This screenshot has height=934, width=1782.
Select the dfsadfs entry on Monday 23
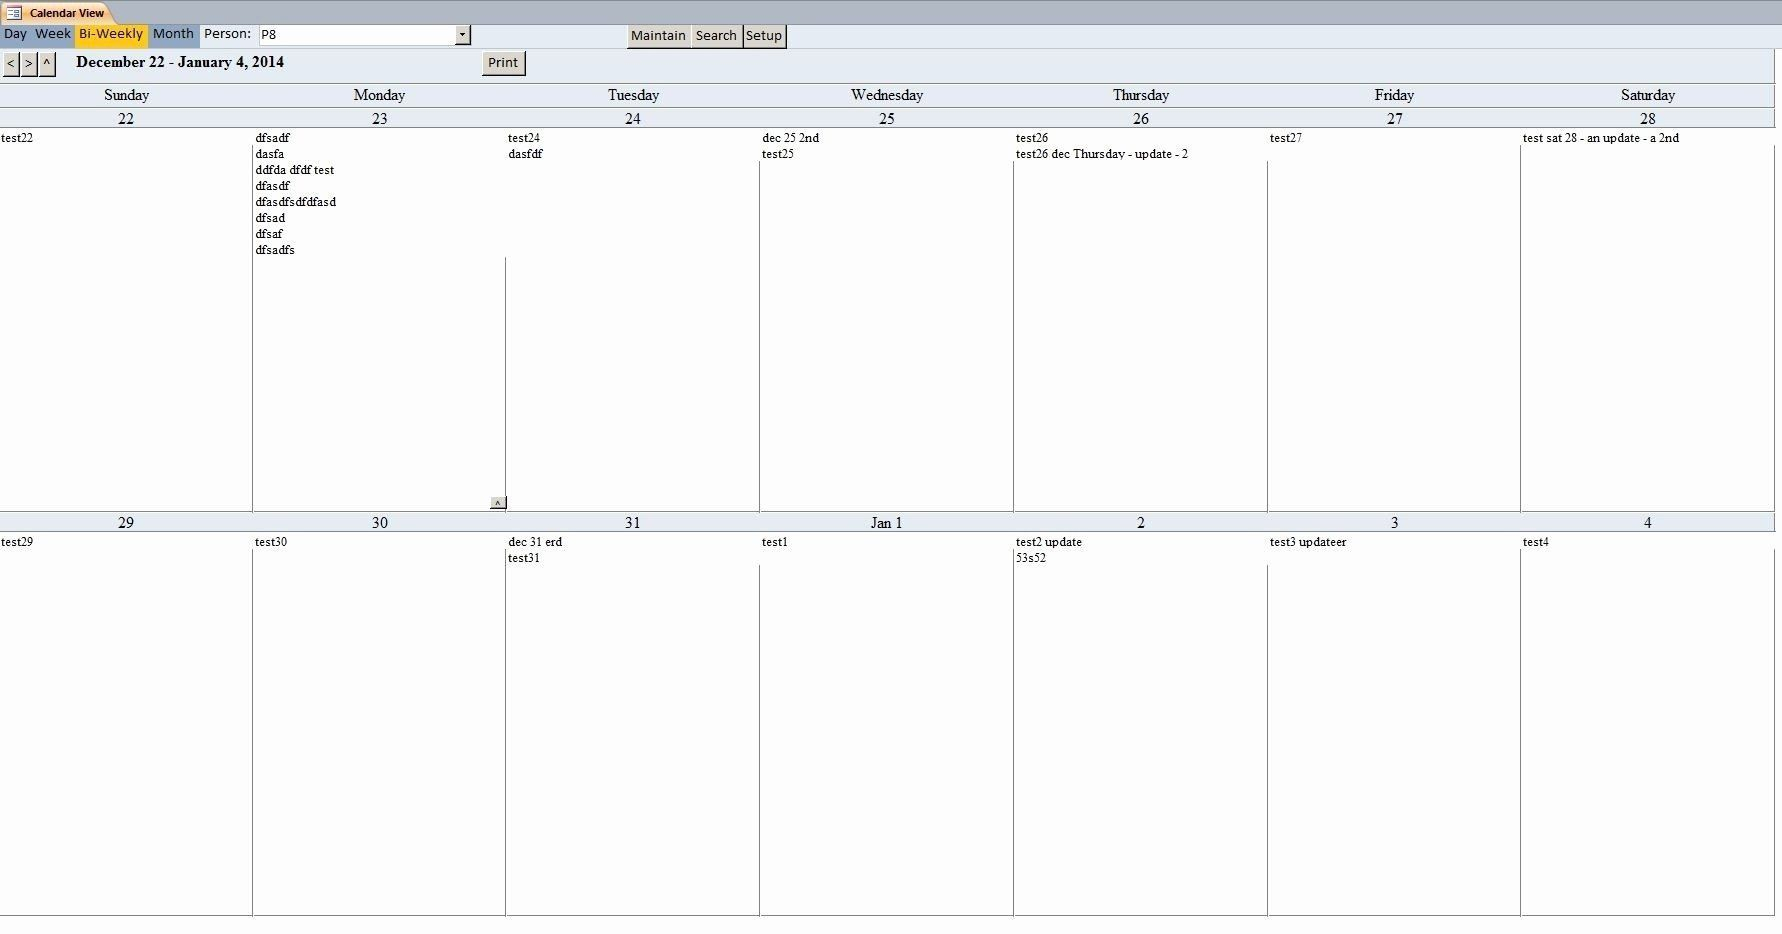click(x=275, y=250)
